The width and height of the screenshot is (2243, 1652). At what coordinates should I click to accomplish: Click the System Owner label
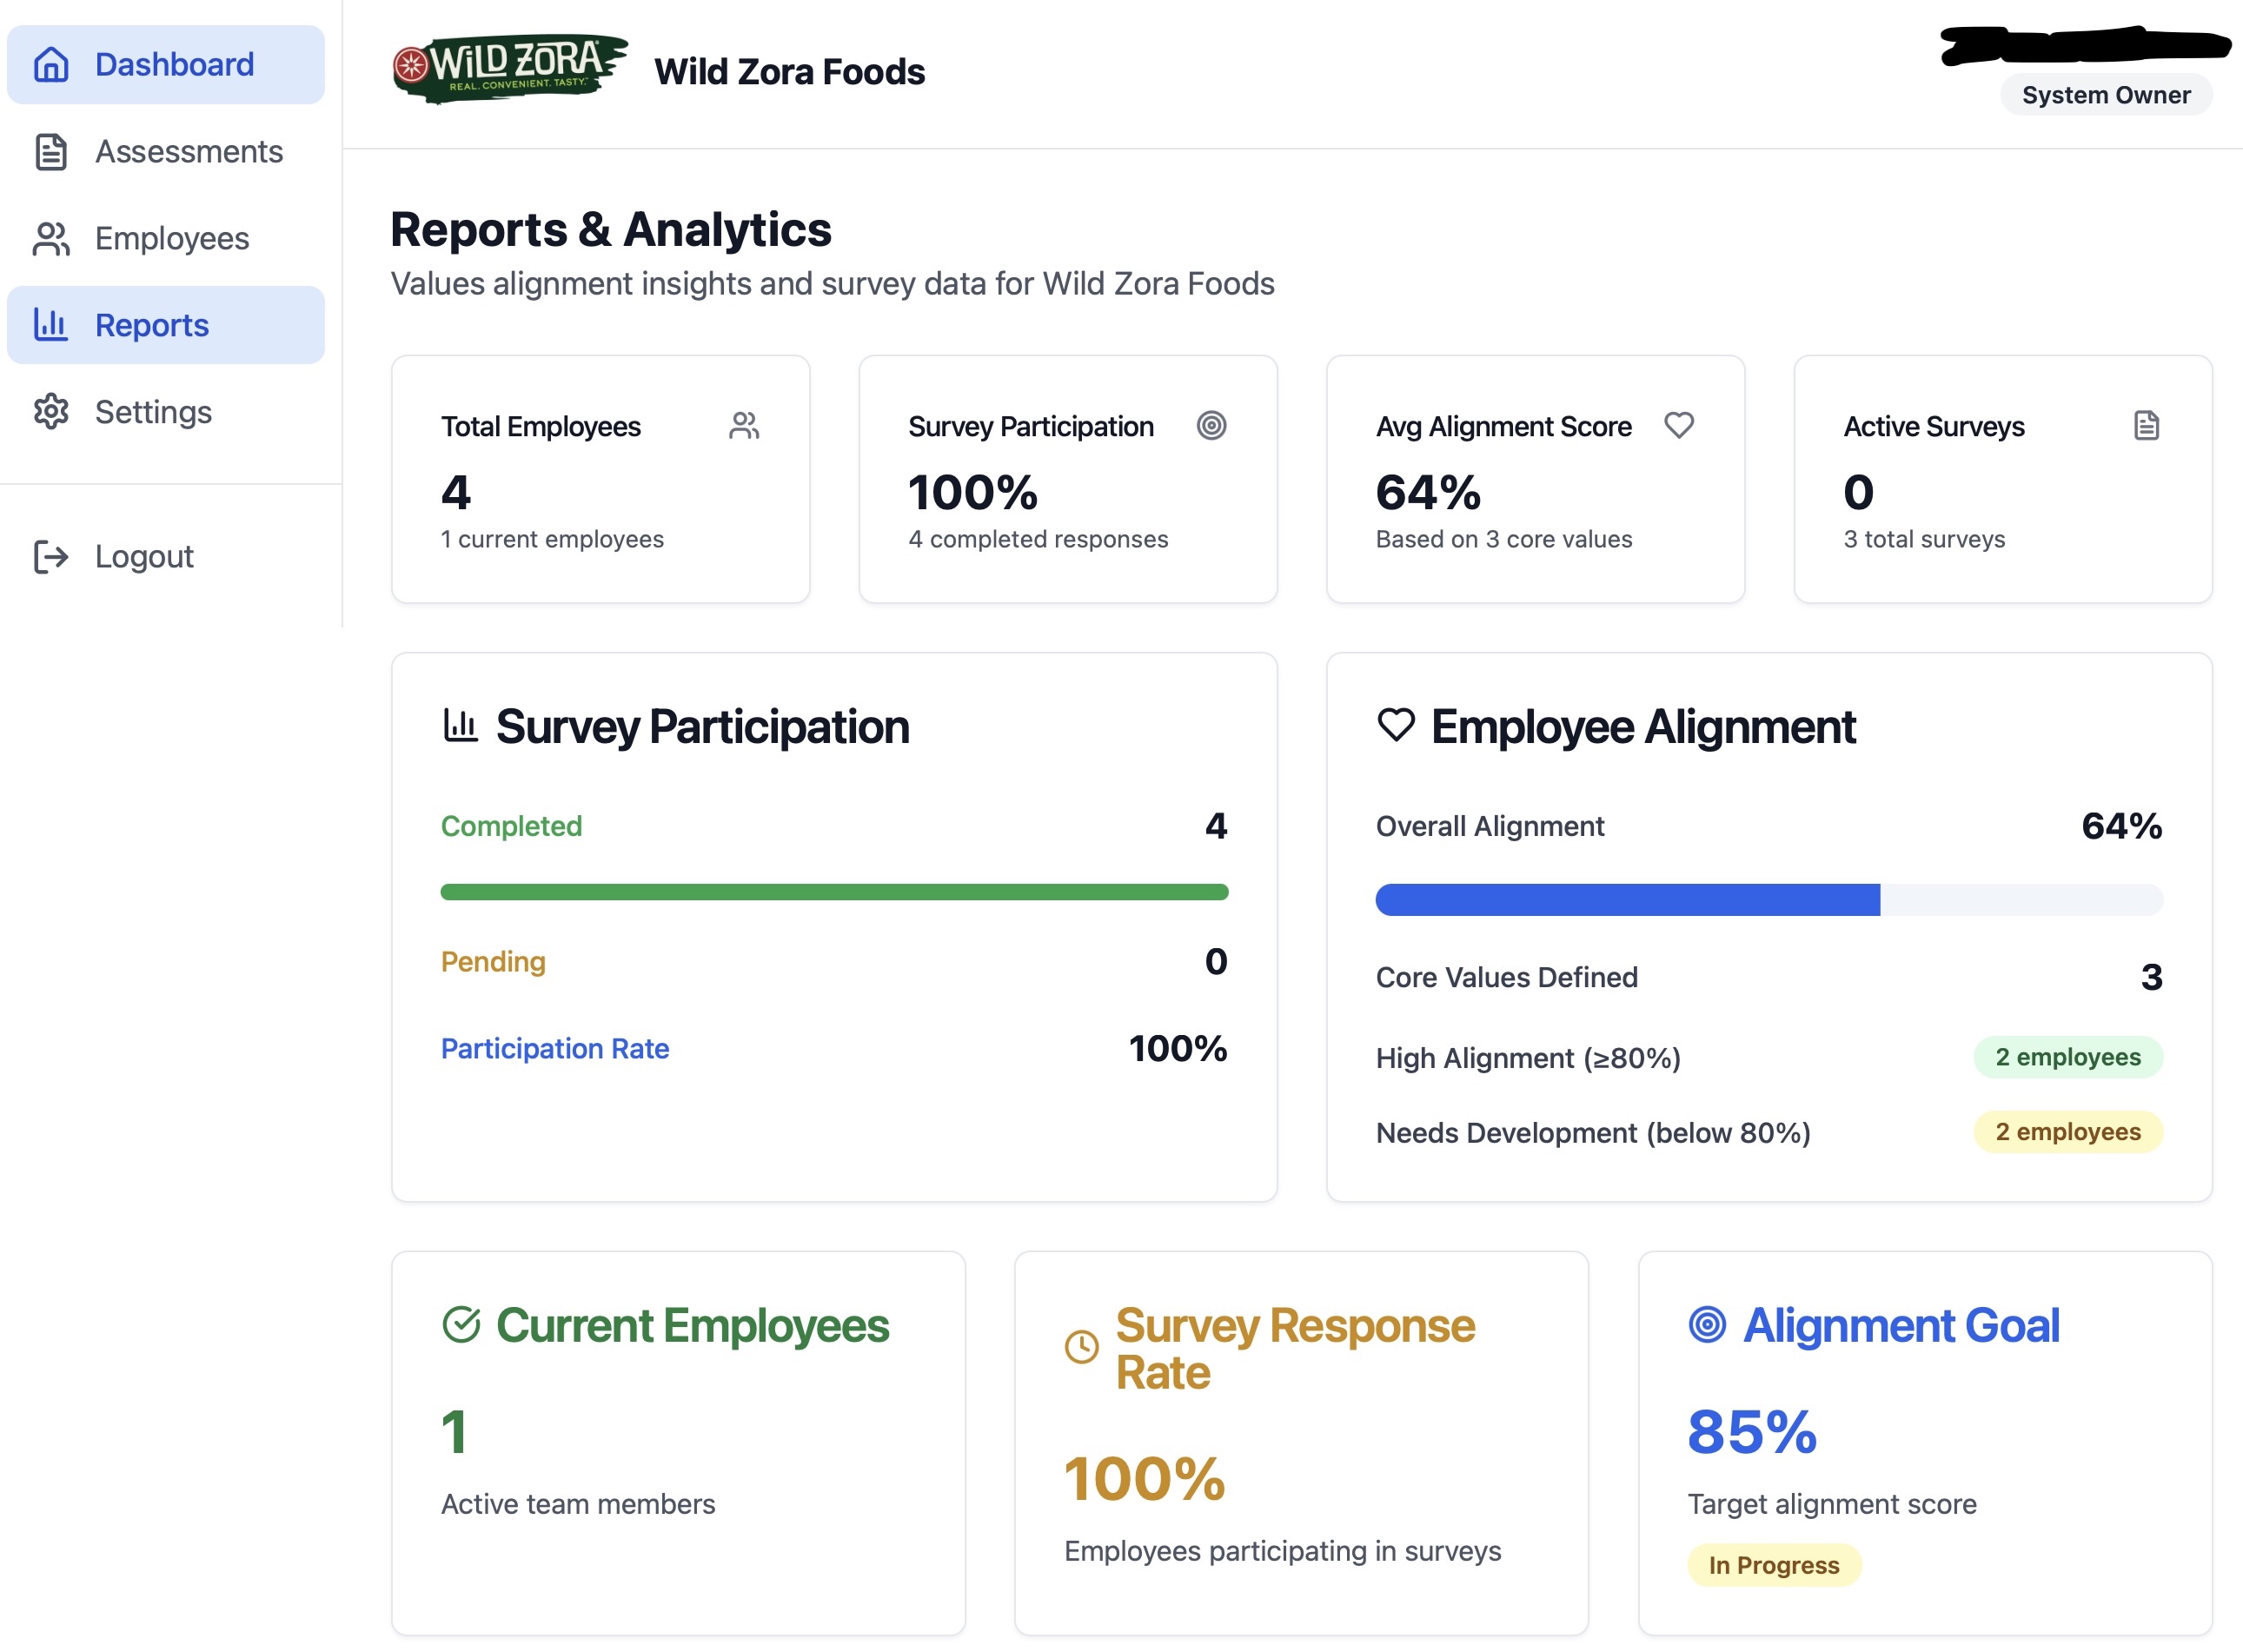pos(2106,95)
